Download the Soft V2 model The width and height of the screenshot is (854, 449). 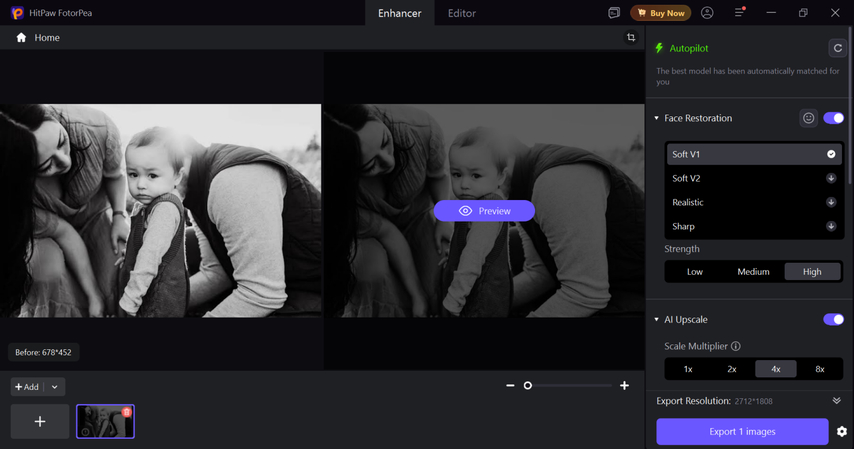click(x=831, y=178)
